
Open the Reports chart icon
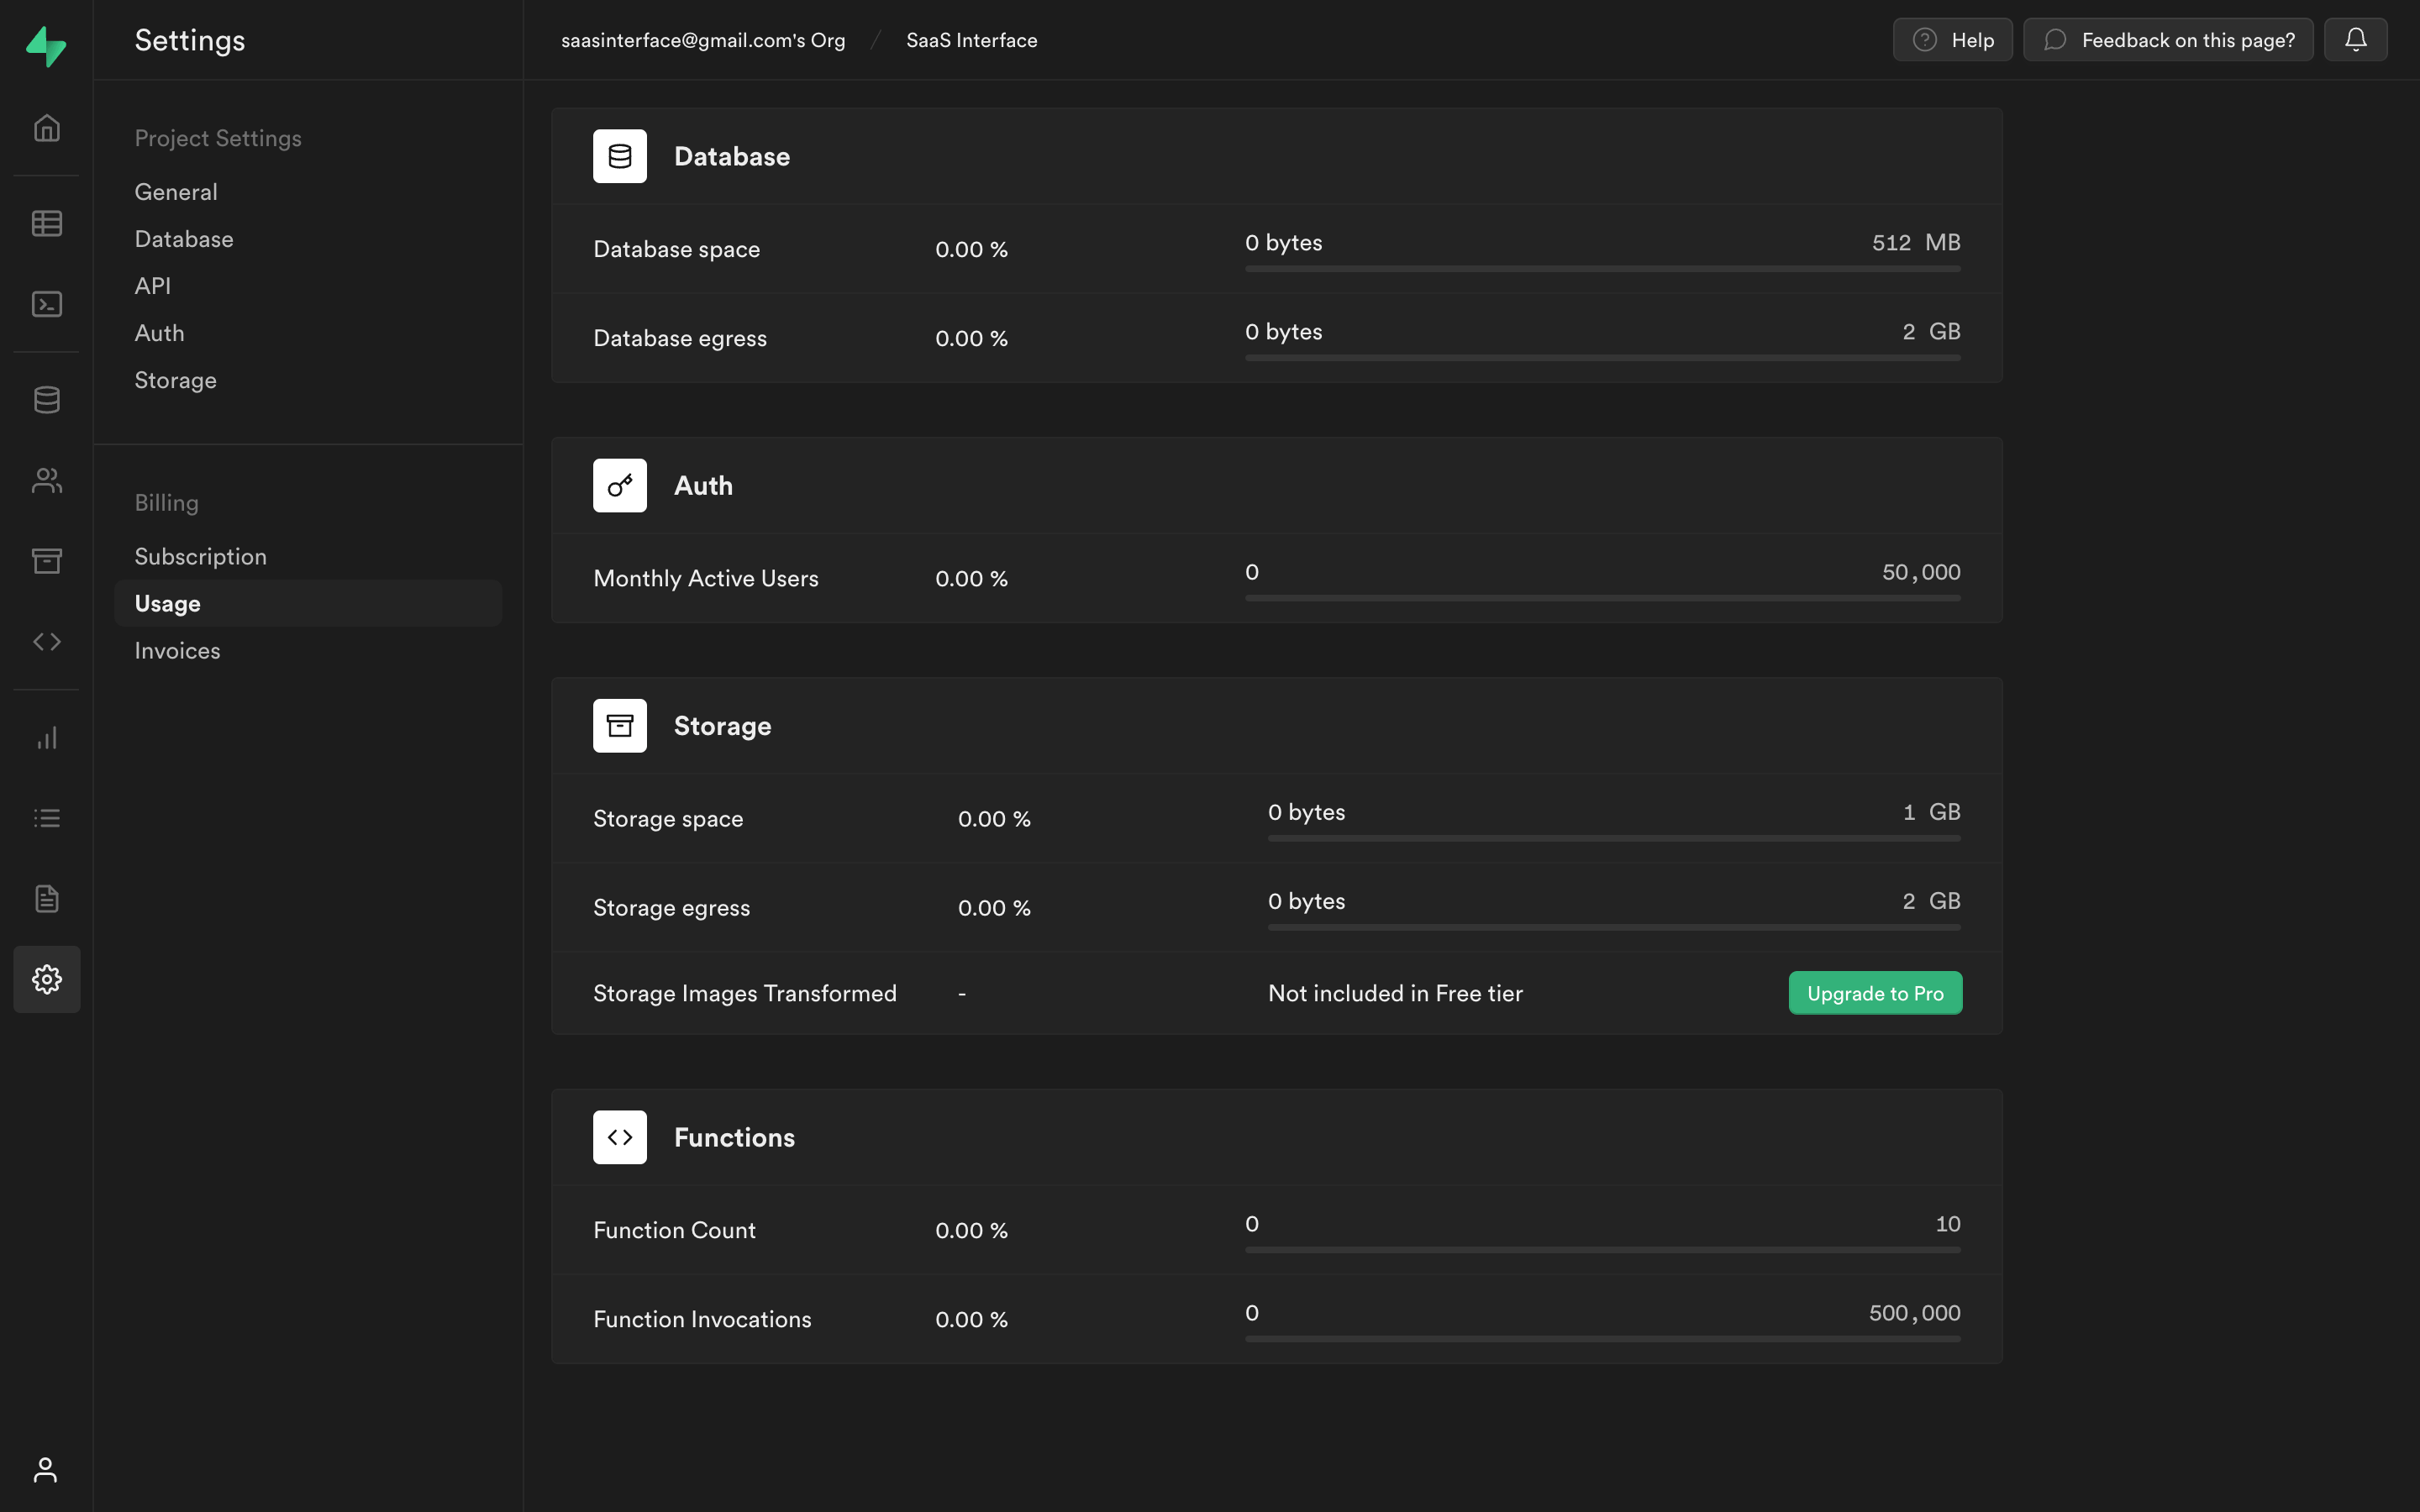pyautogui.click(x=46, y=738)
